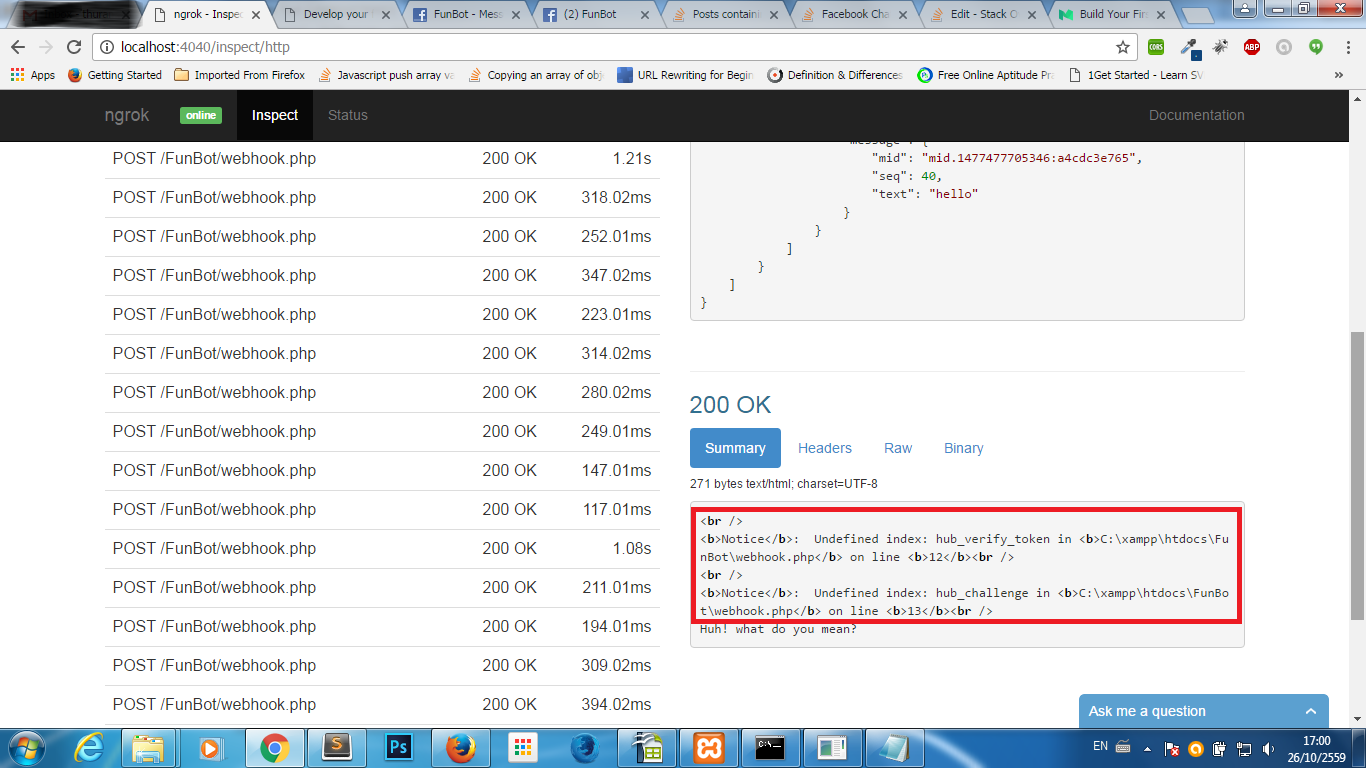Open the Imported From Firefox bookmarks folder
This screenshot has height=768, width=1366.
click(240, 75)
